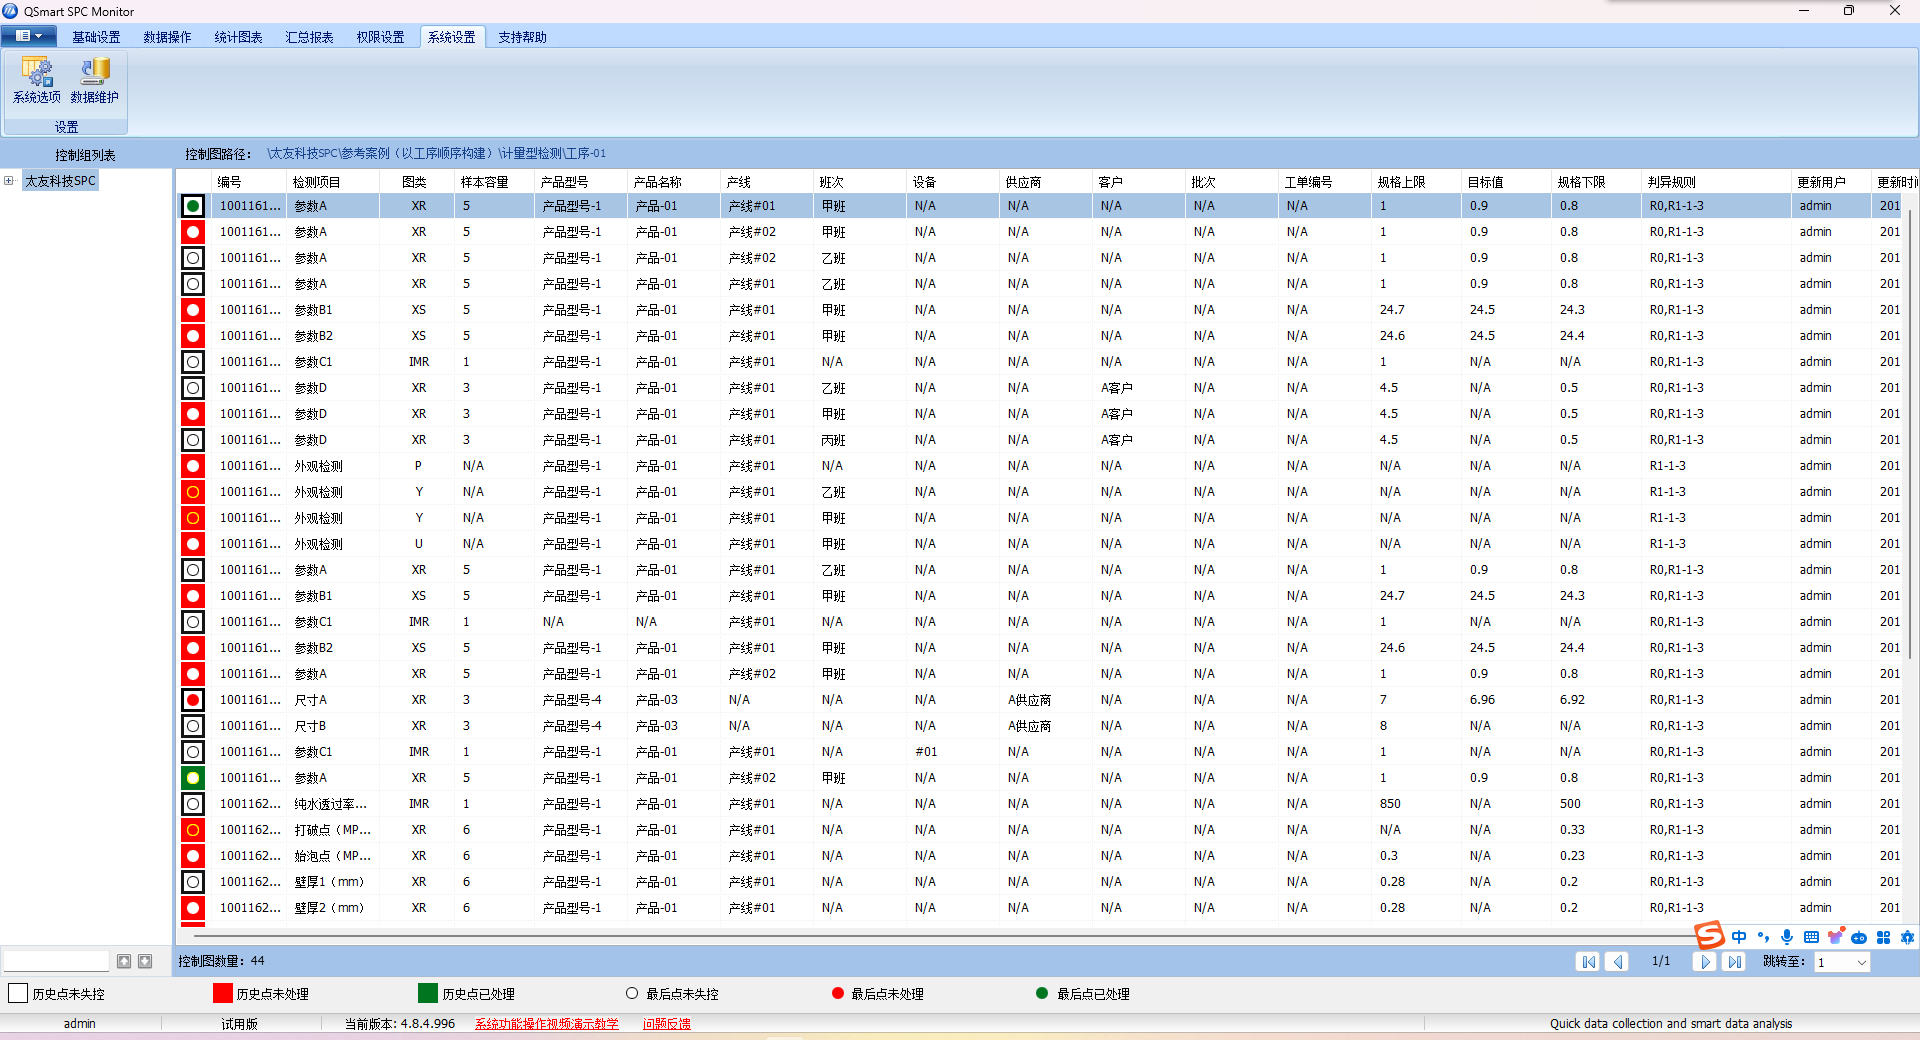1920x1040 pixels.
Task: Click the Sogou microphone voice input icon
Action: pos(1787,937)
